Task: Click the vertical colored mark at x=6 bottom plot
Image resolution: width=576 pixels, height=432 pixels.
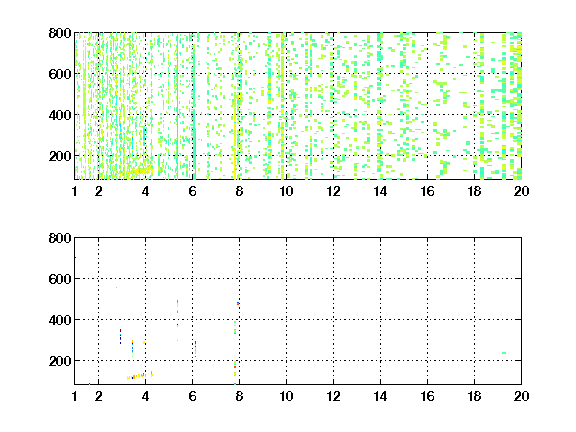Action: tap(195, 349)
